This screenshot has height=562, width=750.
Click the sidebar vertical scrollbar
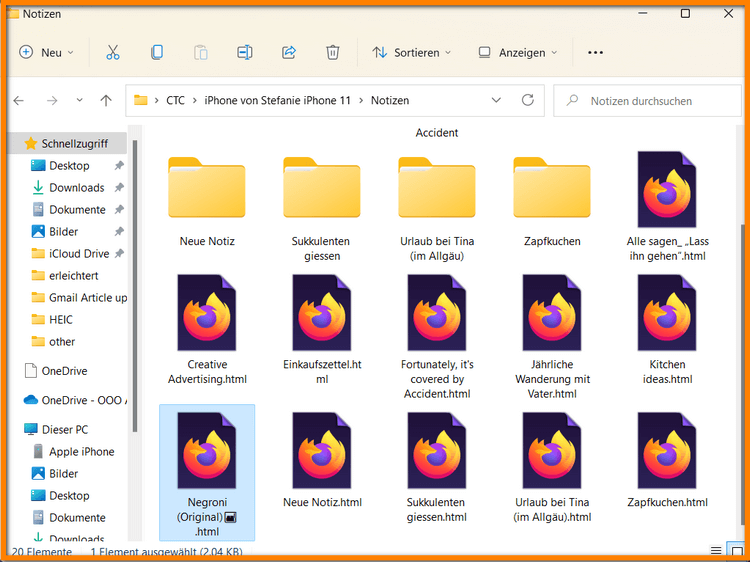tap(135, 287)
